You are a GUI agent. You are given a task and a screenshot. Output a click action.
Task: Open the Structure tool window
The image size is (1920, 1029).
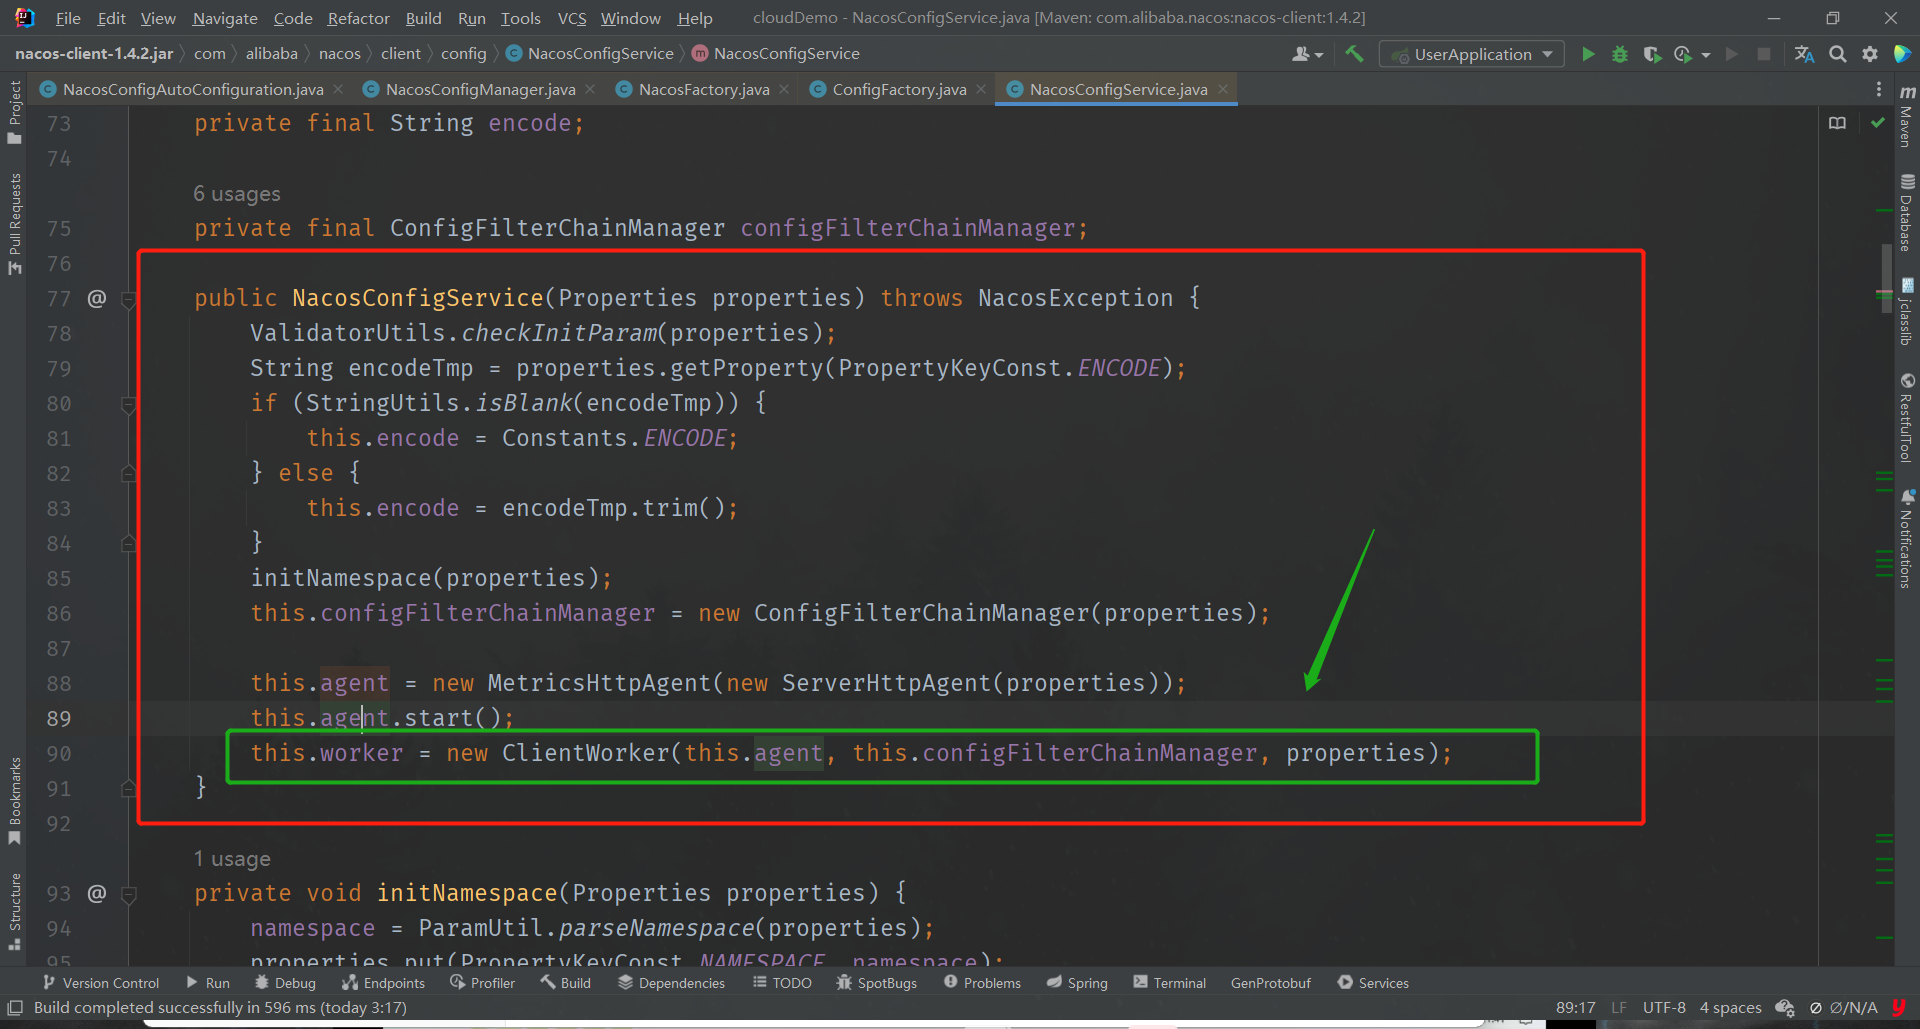coord(14,911)
